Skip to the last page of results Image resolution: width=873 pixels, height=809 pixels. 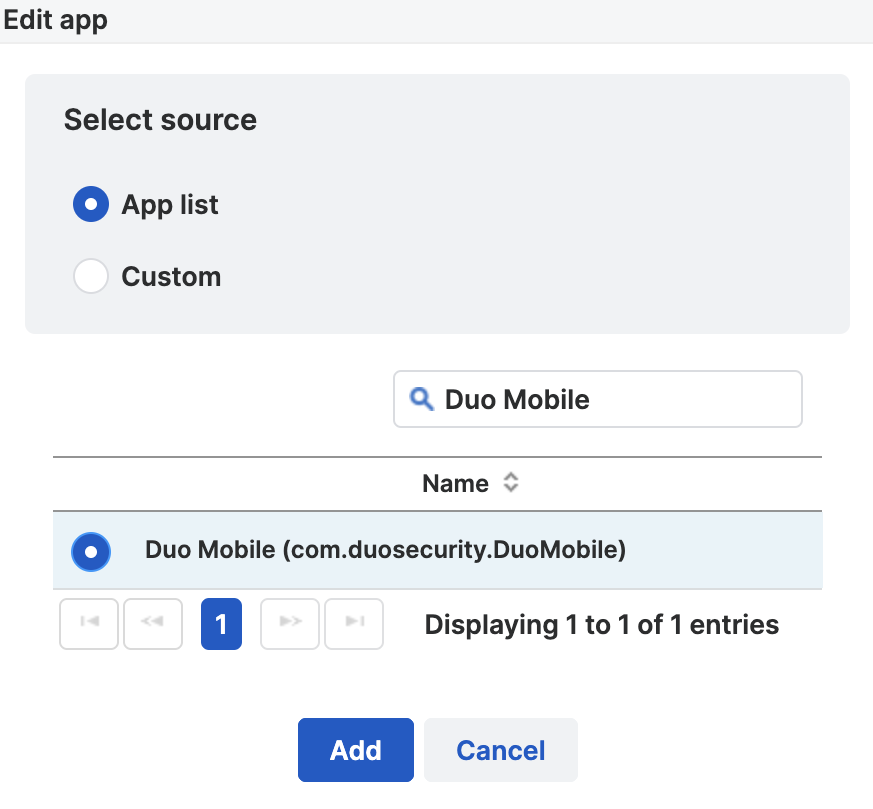coord(353,623)
